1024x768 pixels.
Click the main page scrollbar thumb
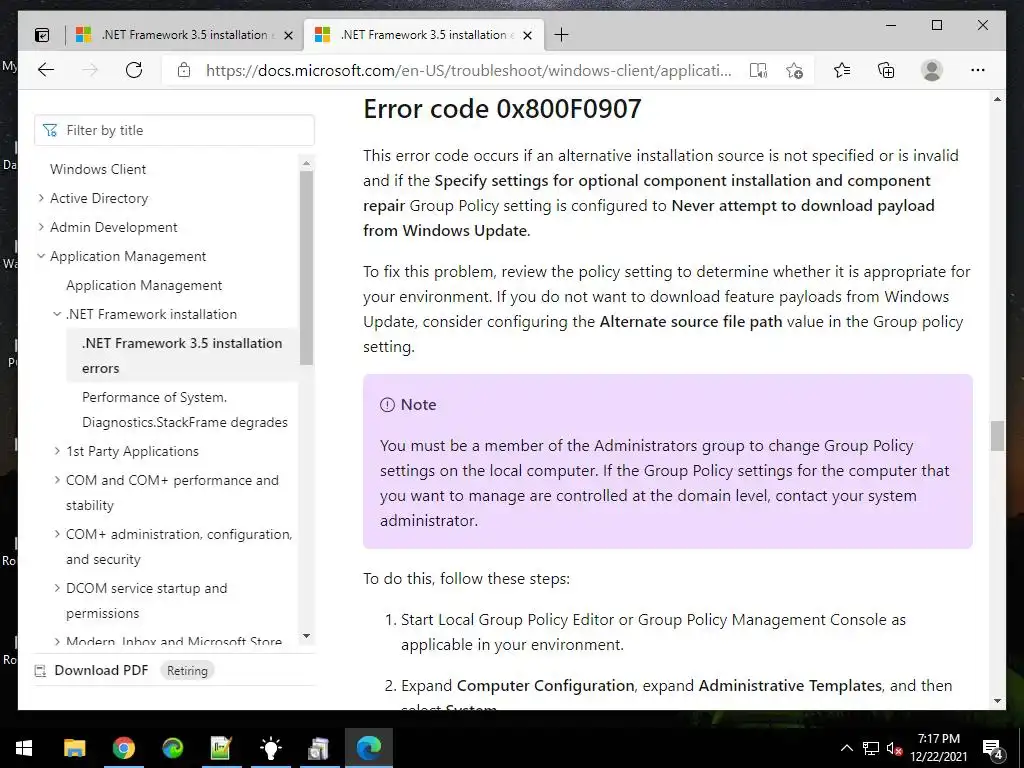tap(997, 436)
